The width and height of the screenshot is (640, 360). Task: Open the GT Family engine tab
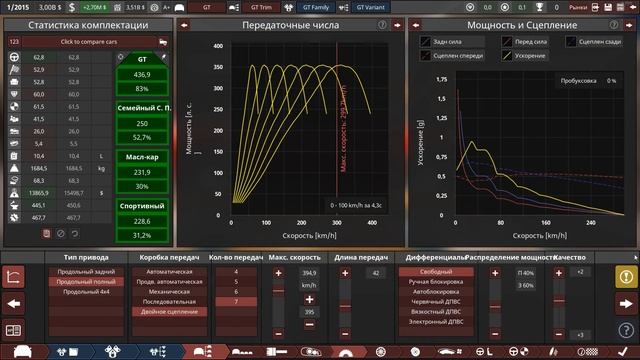[316, 7]
